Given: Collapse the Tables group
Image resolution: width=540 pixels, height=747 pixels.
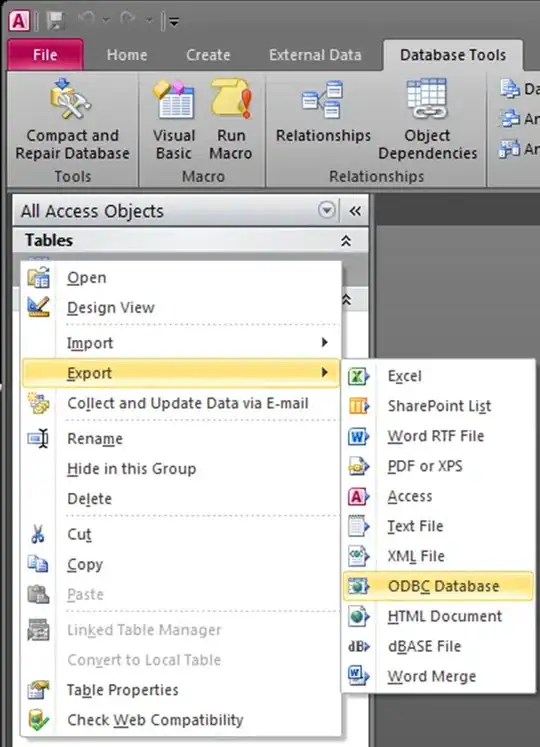Looking at the screenshot, I should (346, 241).
